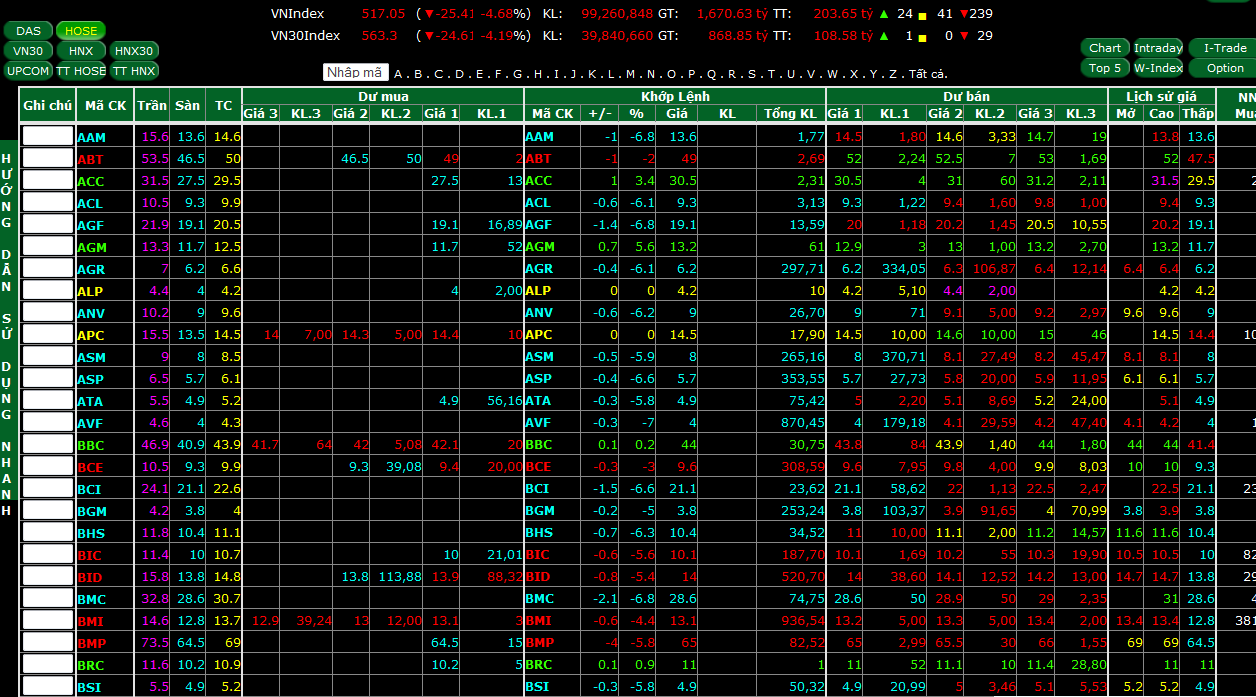This screenshot has width=1256, height=697.
Task: Focus the Nhập mã stock code field
Action: click(x=355, y=72)
